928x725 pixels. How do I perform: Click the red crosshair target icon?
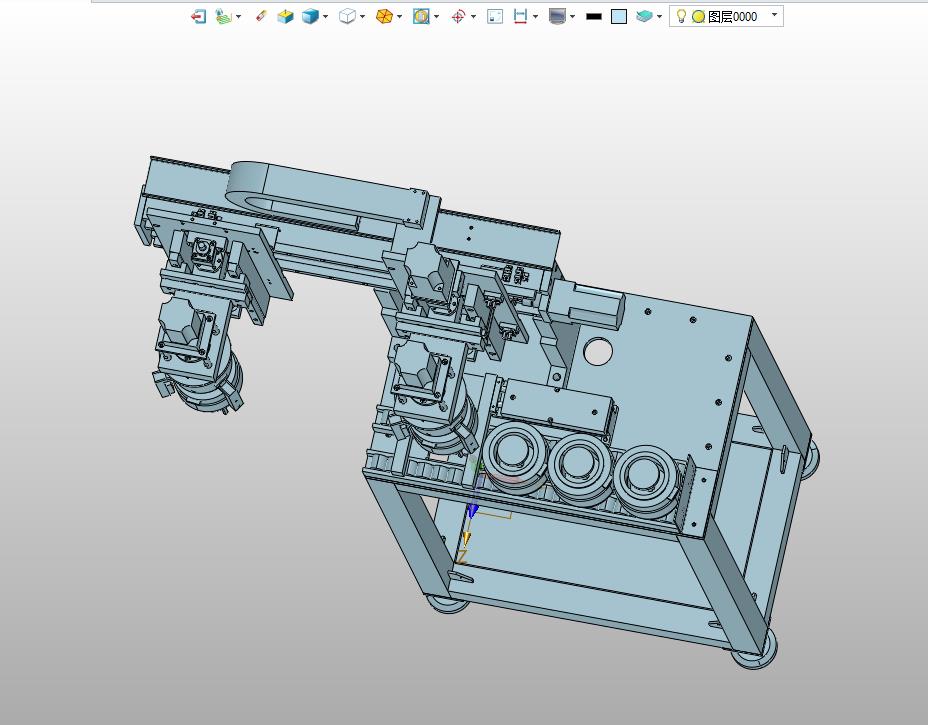458,16
